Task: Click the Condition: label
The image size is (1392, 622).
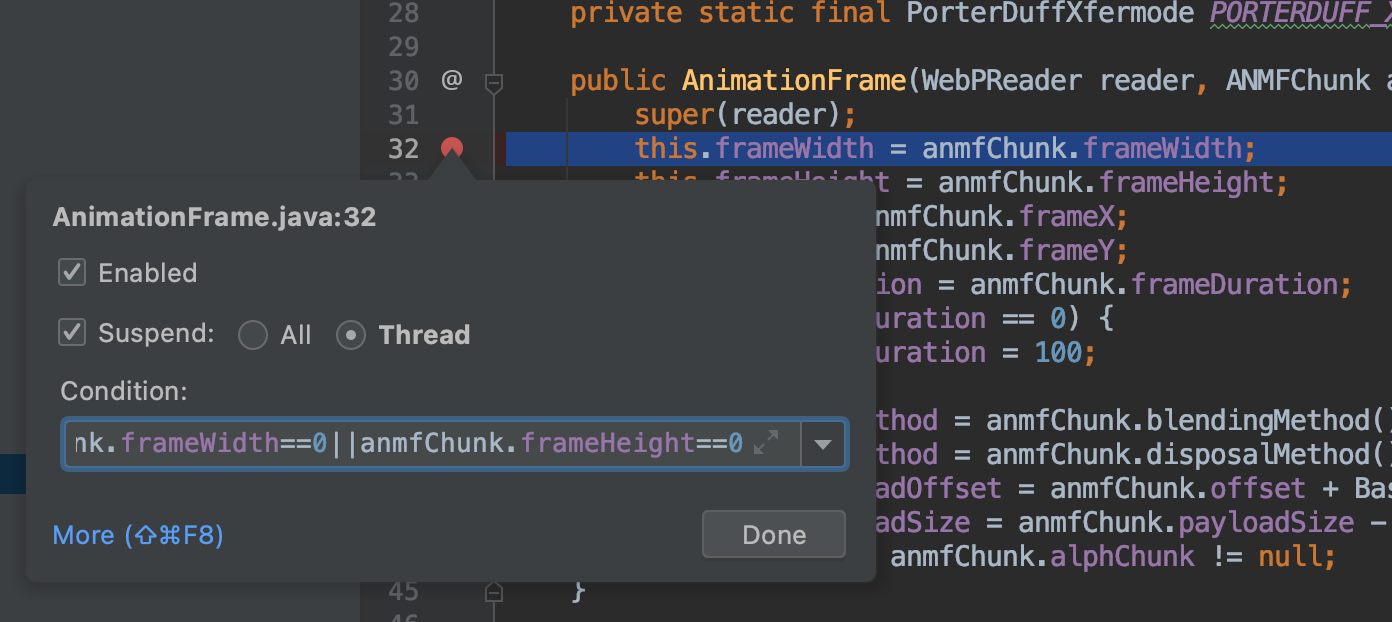Action: pos(124,391)
